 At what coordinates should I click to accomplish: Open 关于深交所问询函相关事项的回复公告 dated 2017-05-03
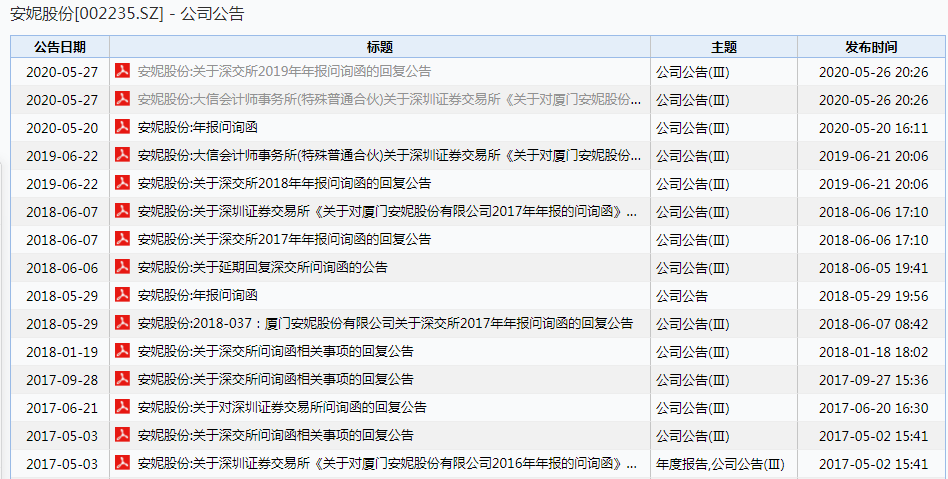276,435
